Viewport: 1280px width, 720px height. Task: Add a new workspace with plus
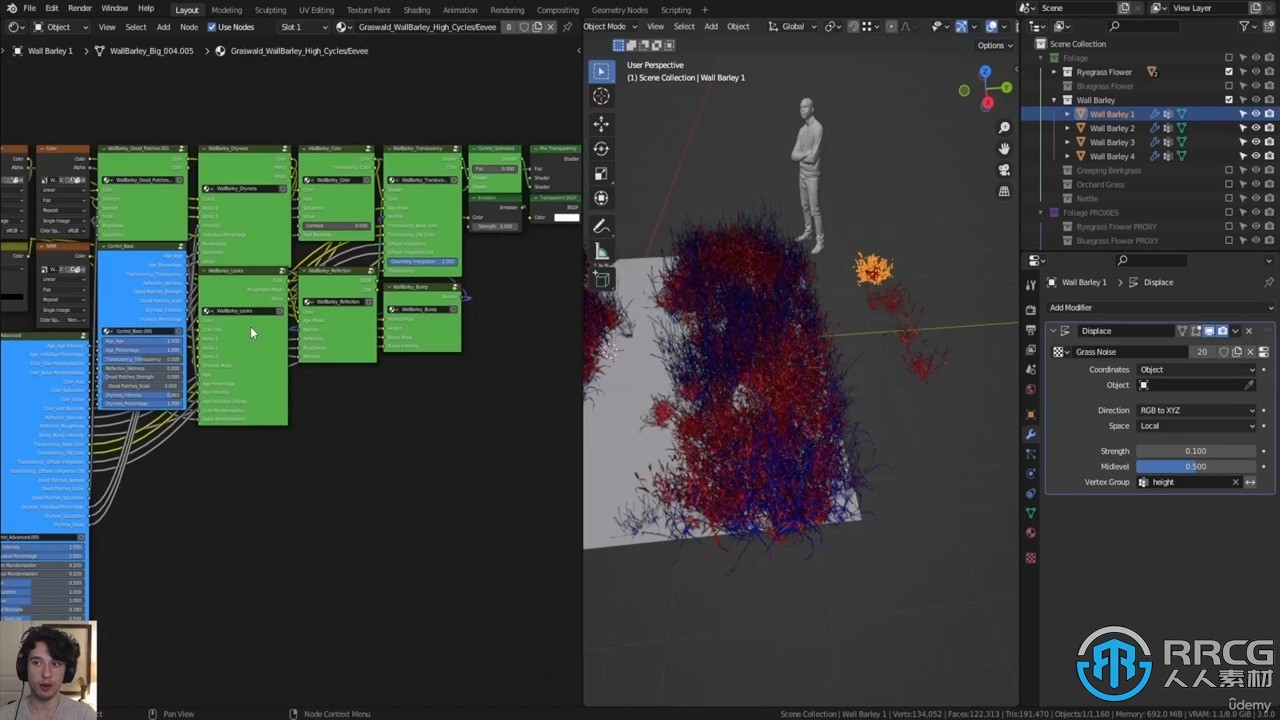(x=704, y=10)
